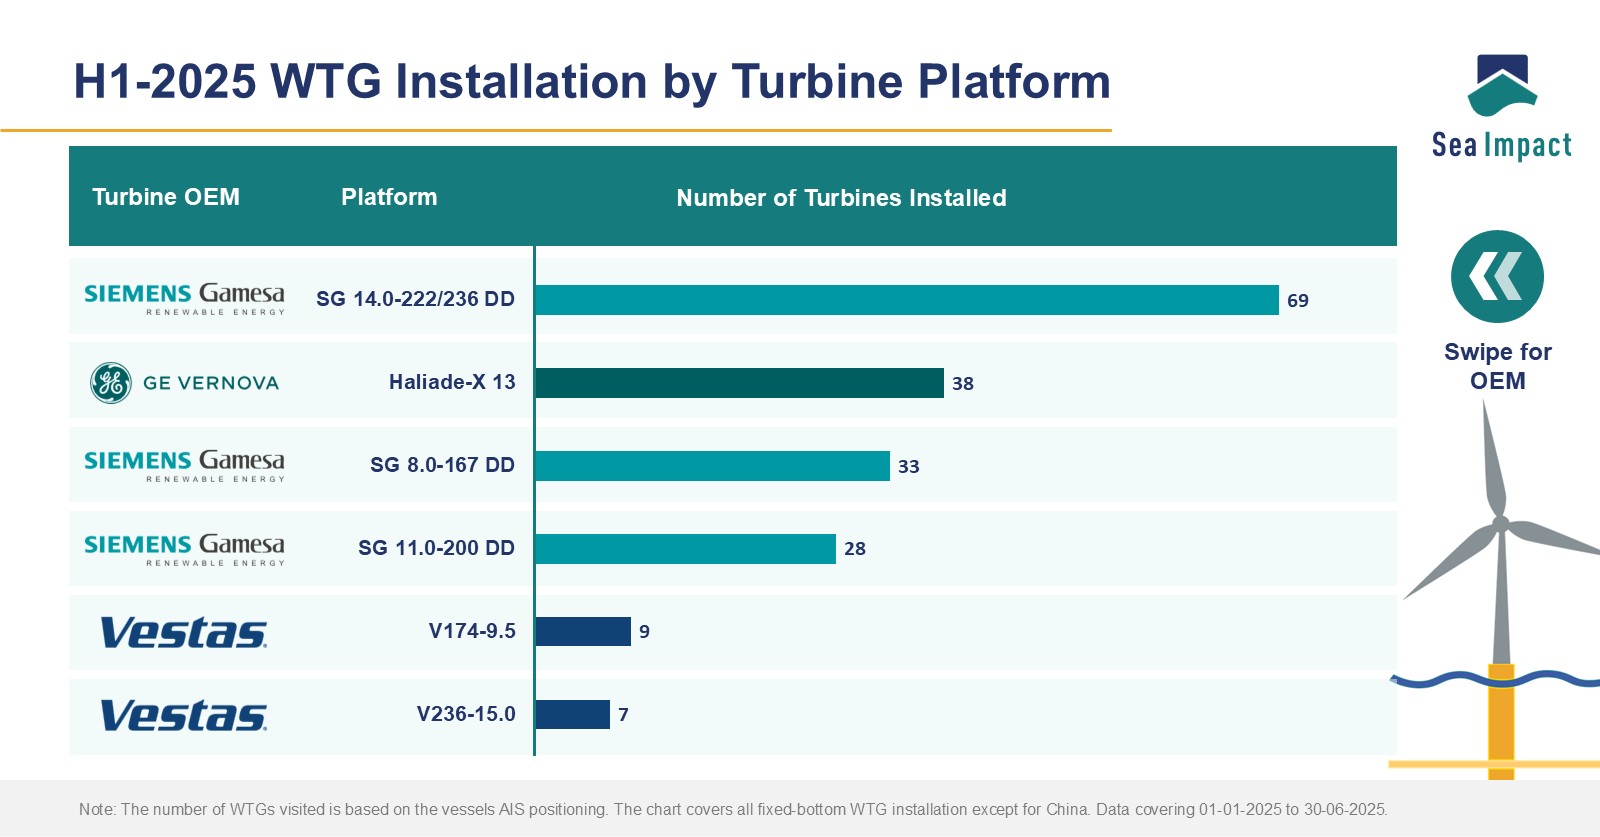Image resolution: width=1600 pixels, height=837 pixels.
Task: Click the value label '69'
Action: [x=1298, y=301]
